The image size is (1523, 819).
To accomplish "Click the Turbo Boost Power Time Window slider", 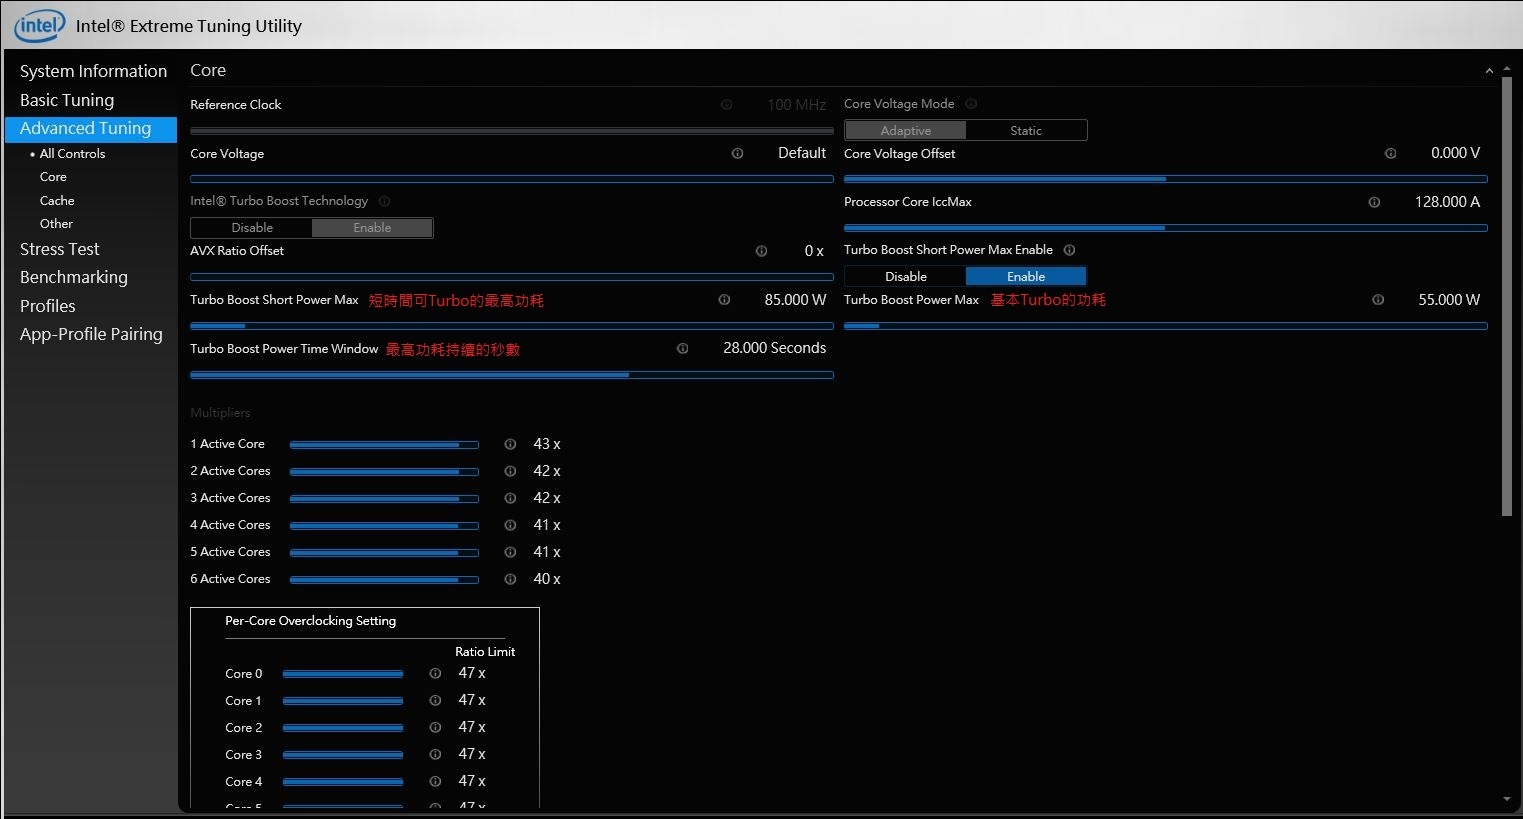I will (512, 375).
